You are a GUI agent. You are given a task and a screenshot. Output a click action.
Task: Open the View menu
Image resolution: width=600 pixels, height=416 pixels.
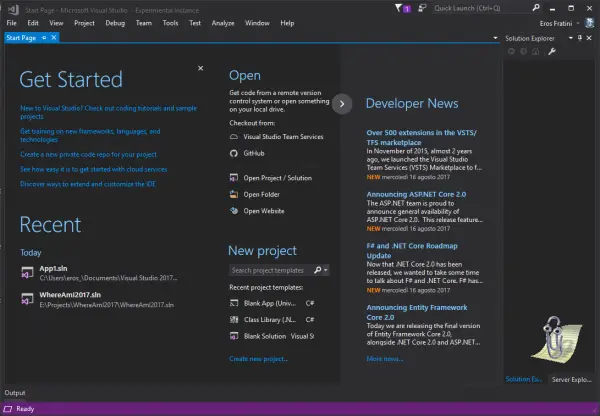[56, 23]
